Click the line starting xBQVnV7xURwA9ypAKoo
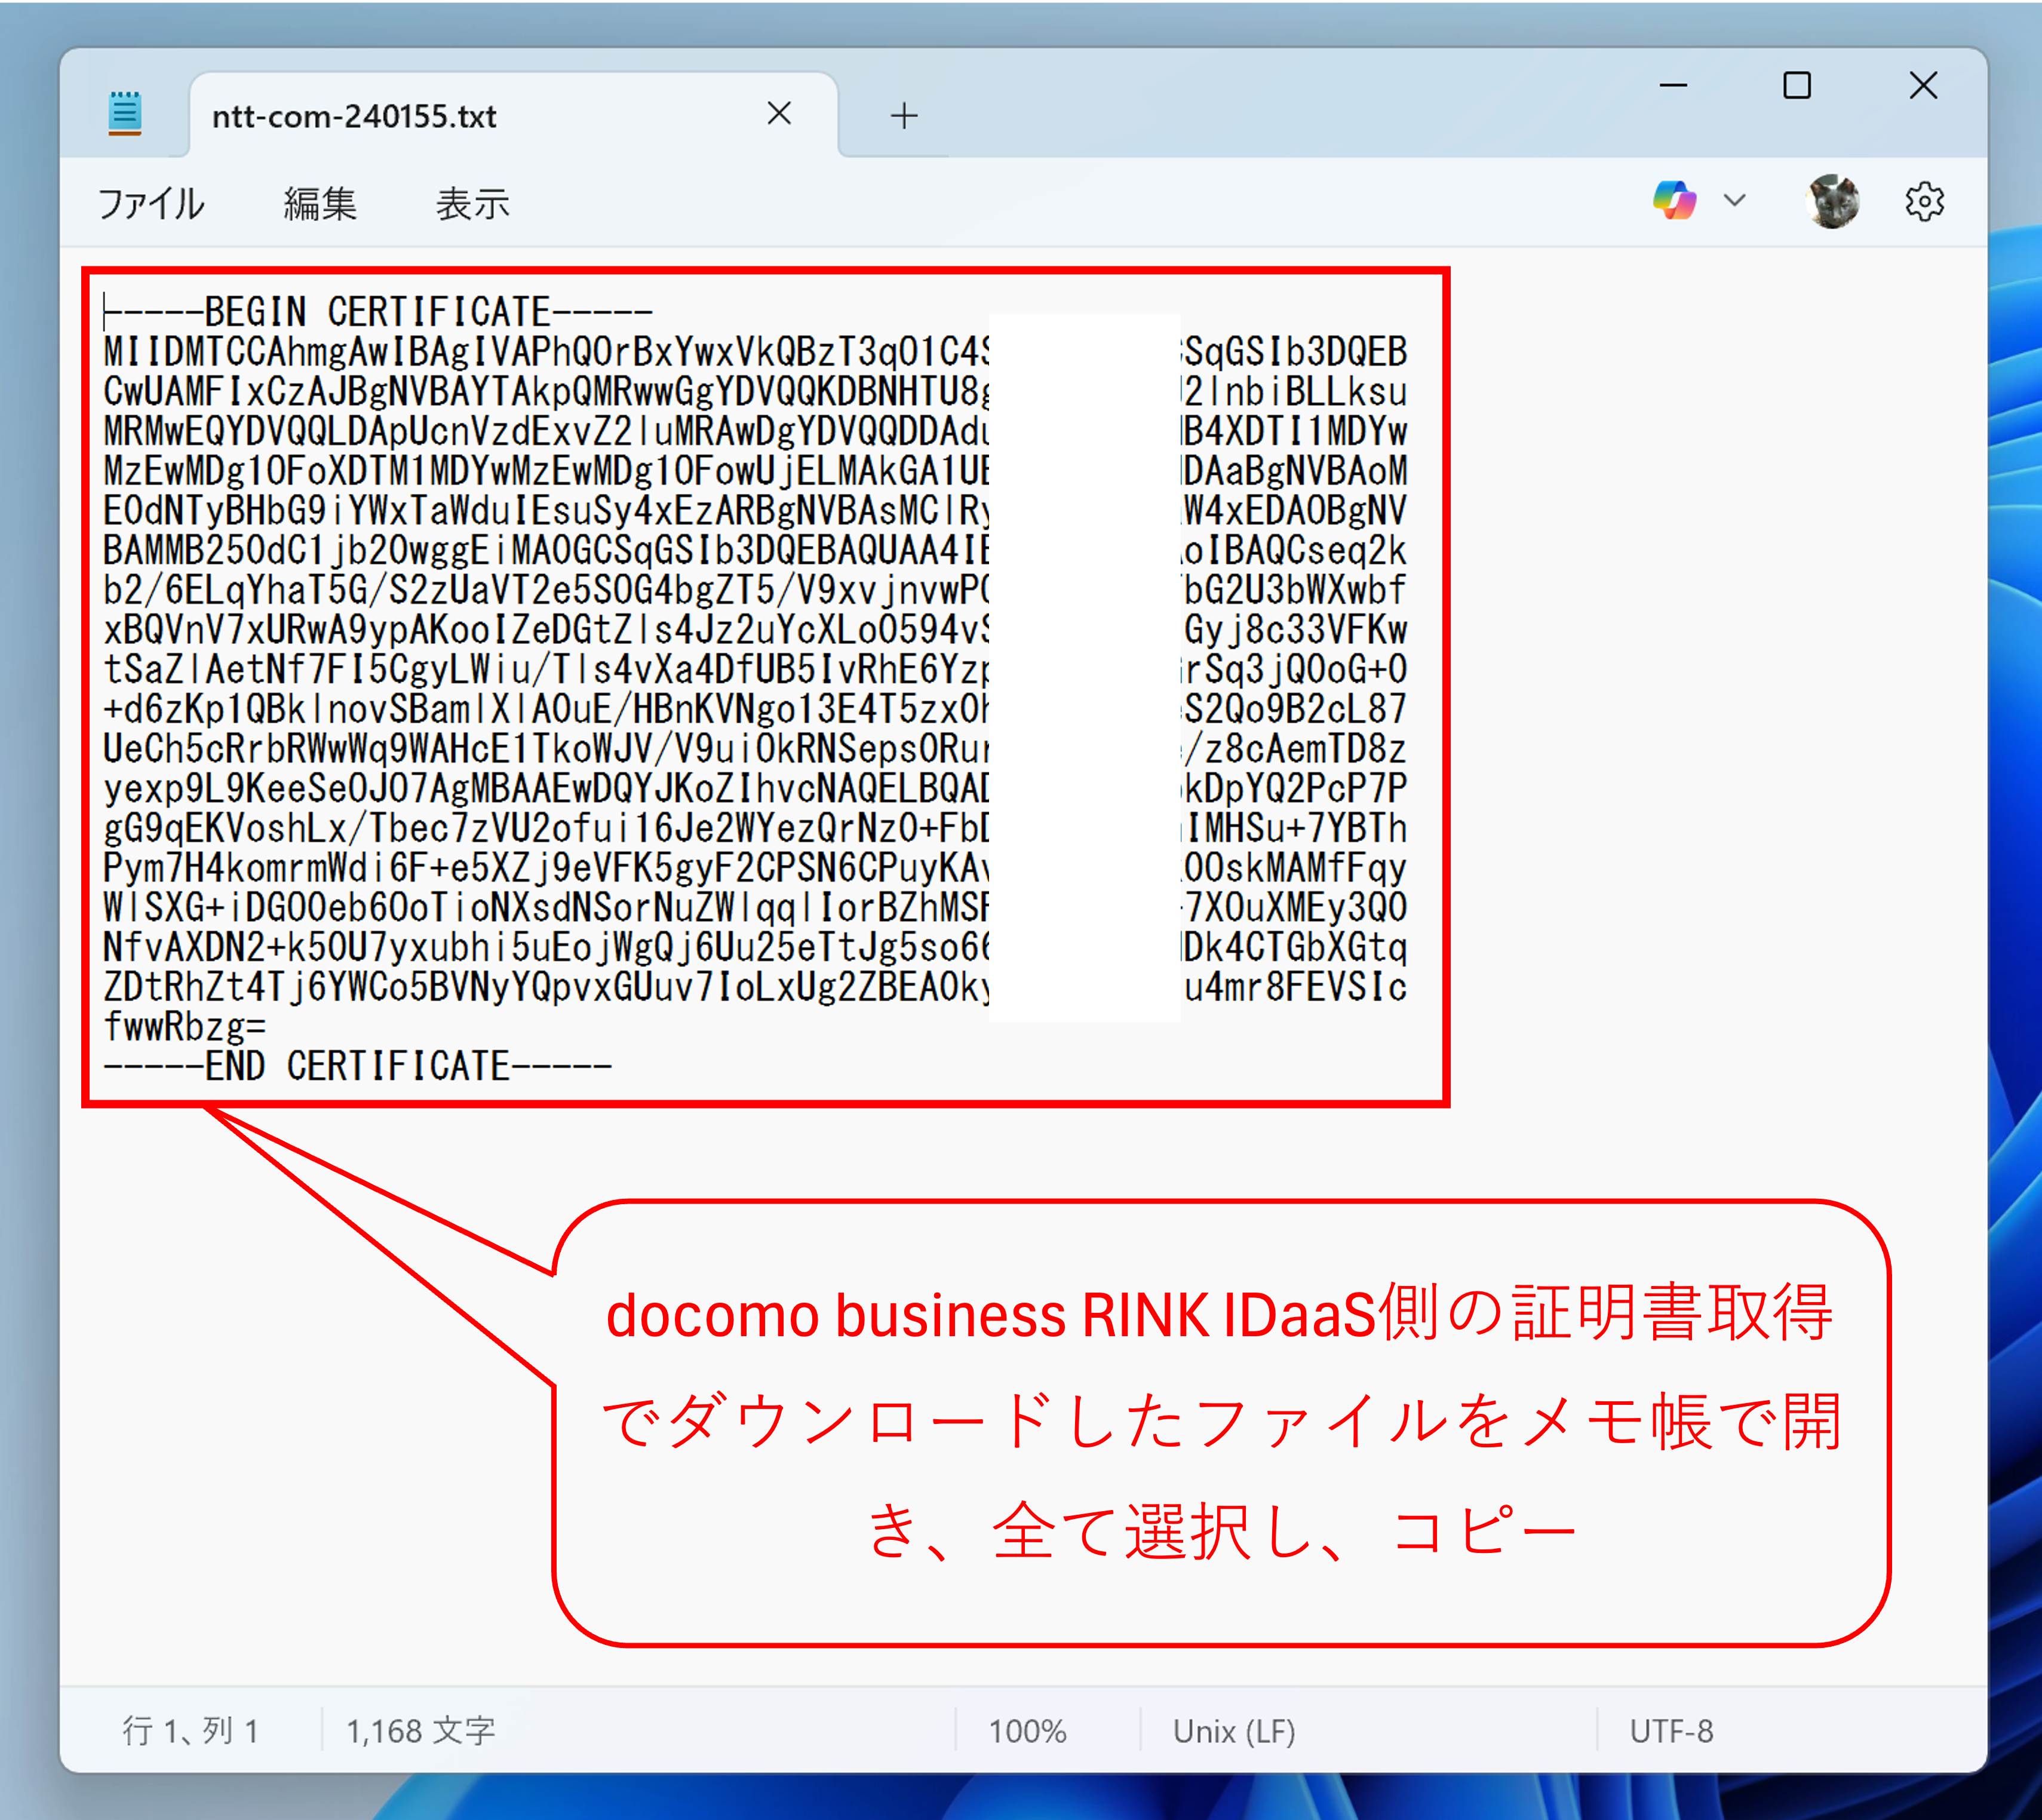This screenshot has height=1820, width=2042. pos(755,630)
